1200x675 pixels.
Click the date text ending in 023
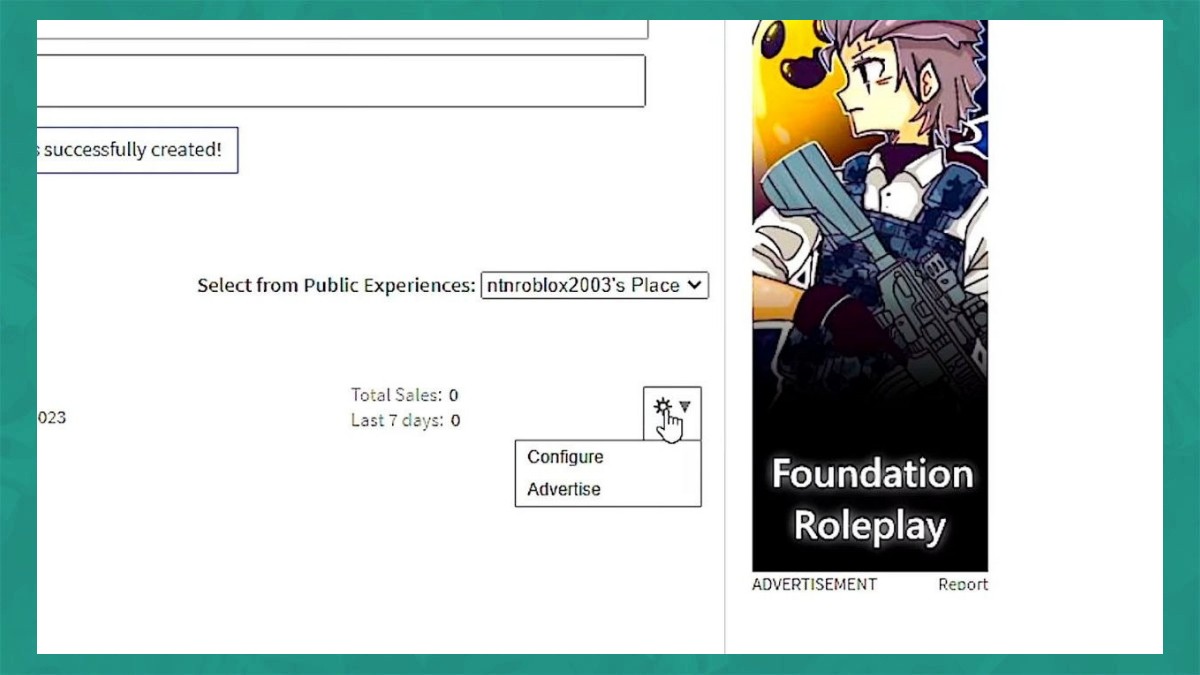(51, 417)
